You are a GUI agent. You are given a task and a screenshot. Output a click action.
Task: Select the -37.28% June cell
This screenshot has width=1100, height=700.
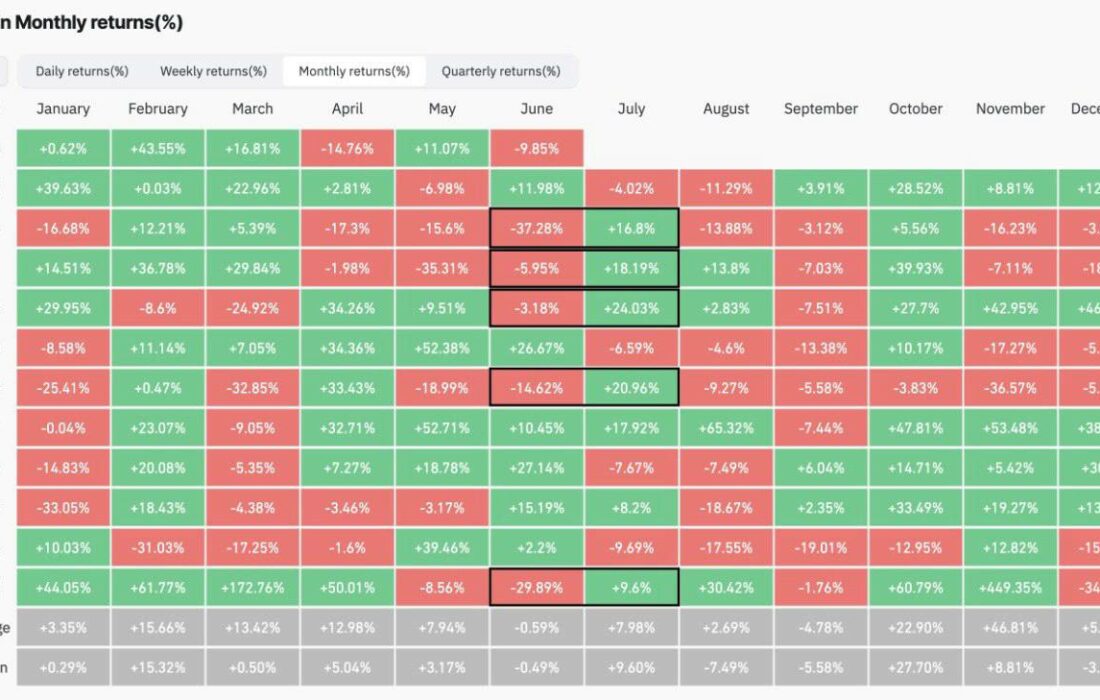click(537, 228)
